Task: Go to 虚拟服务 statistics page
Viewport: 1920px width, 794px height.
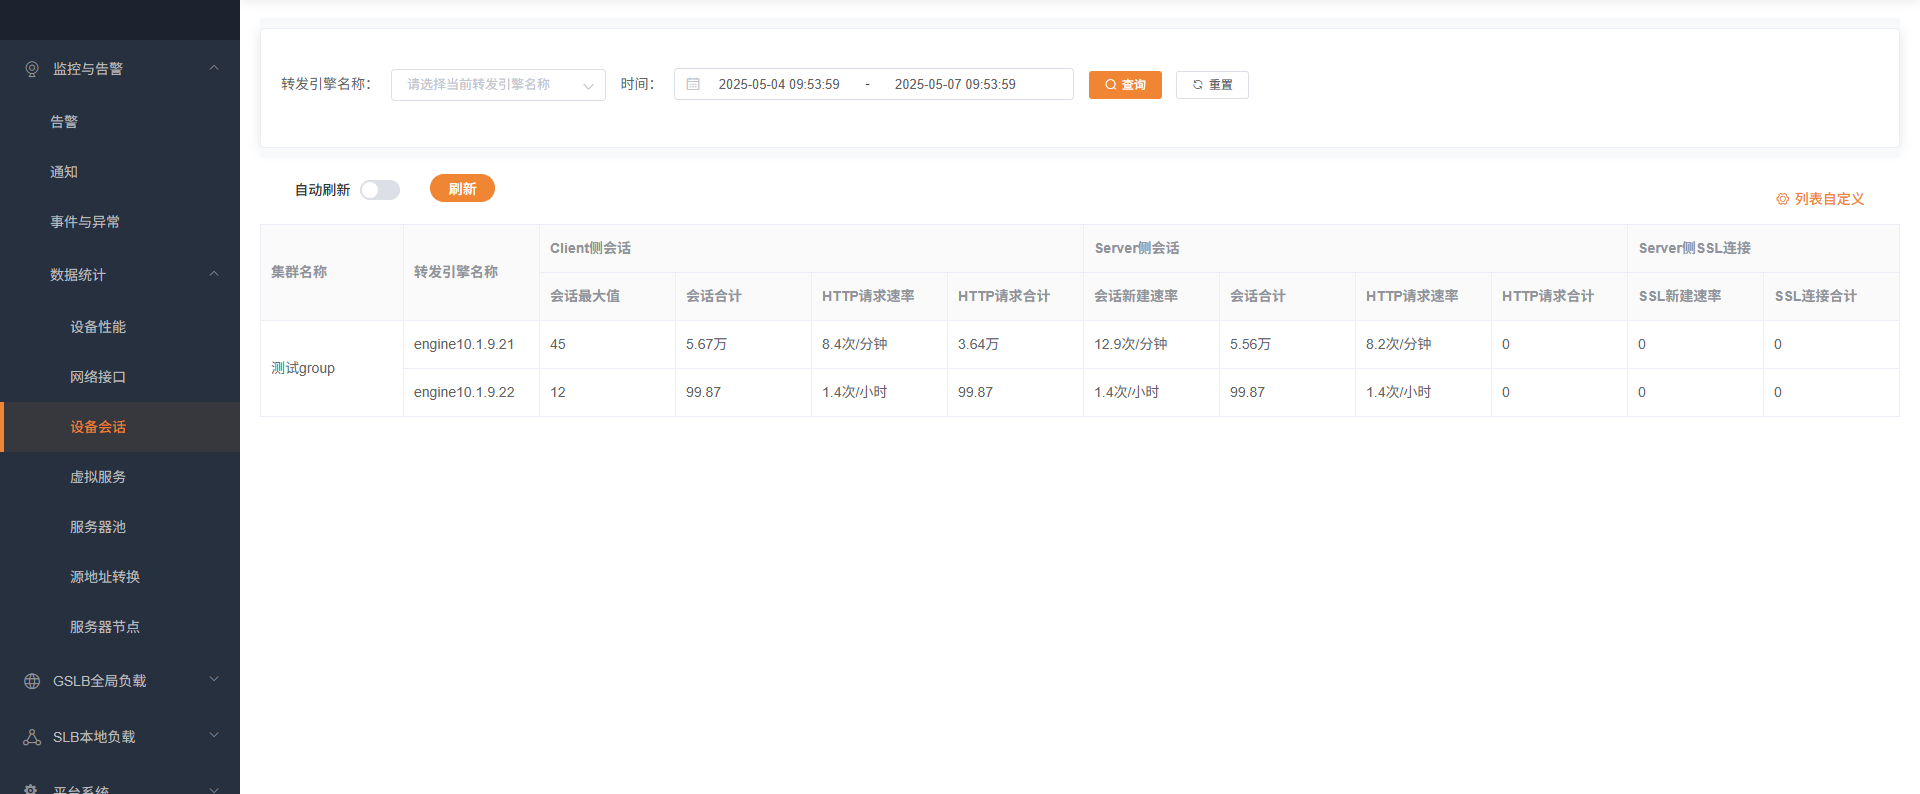Action: 98,477
